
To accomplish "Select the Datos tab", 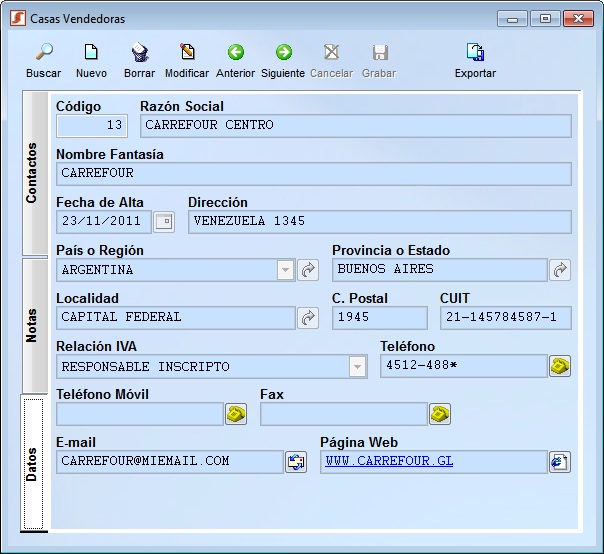I will pyautogui.click(x=34, y=464).
